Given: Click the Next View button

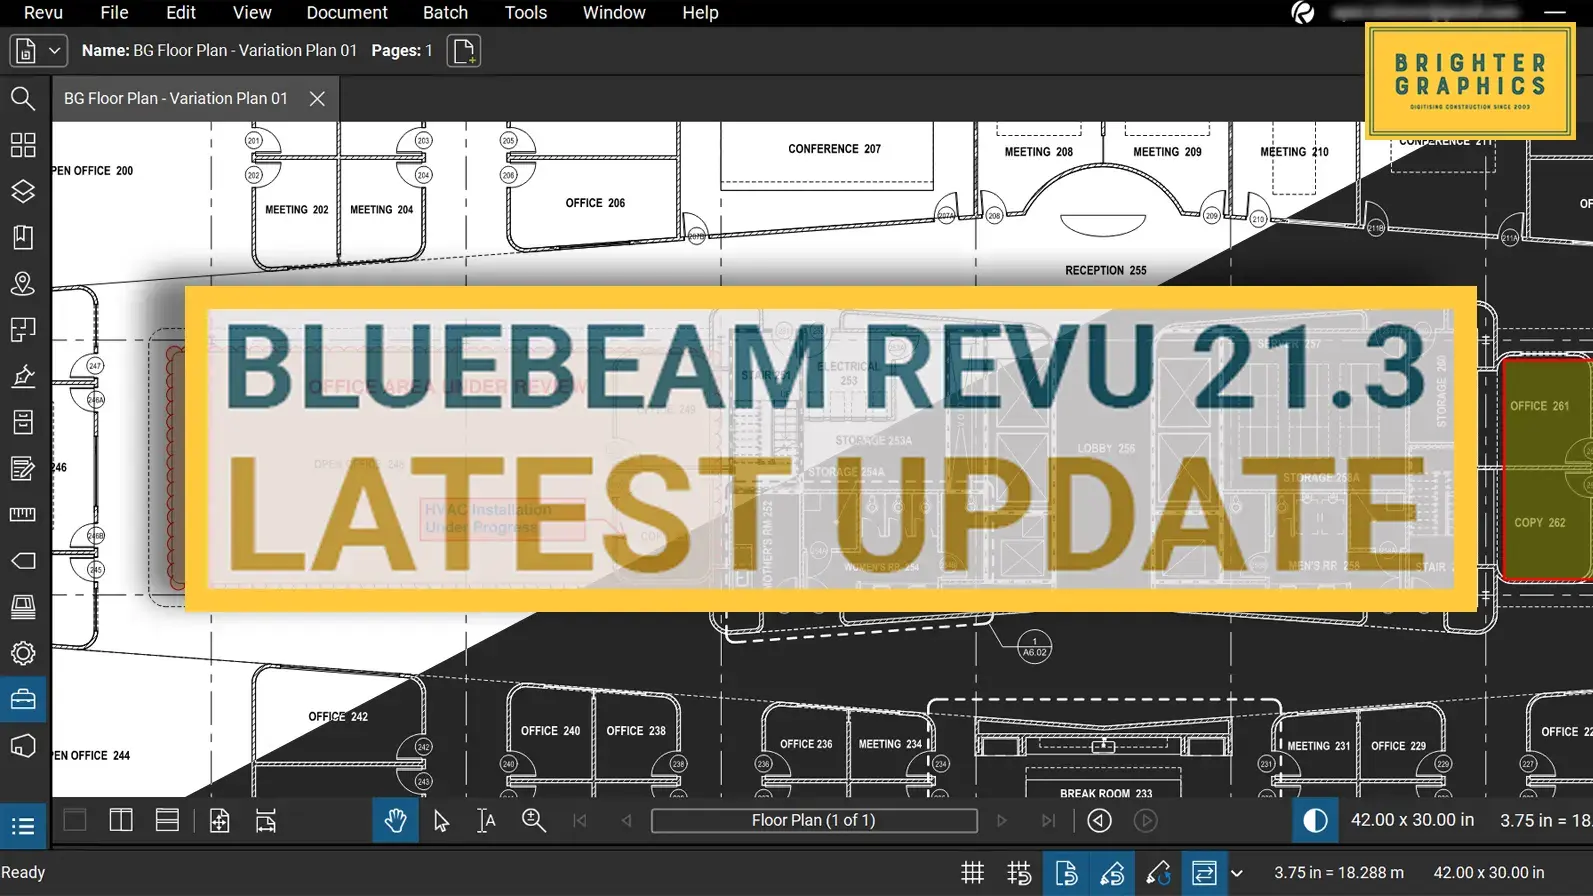Looking at the screenshot, I should pos(1146,821).
